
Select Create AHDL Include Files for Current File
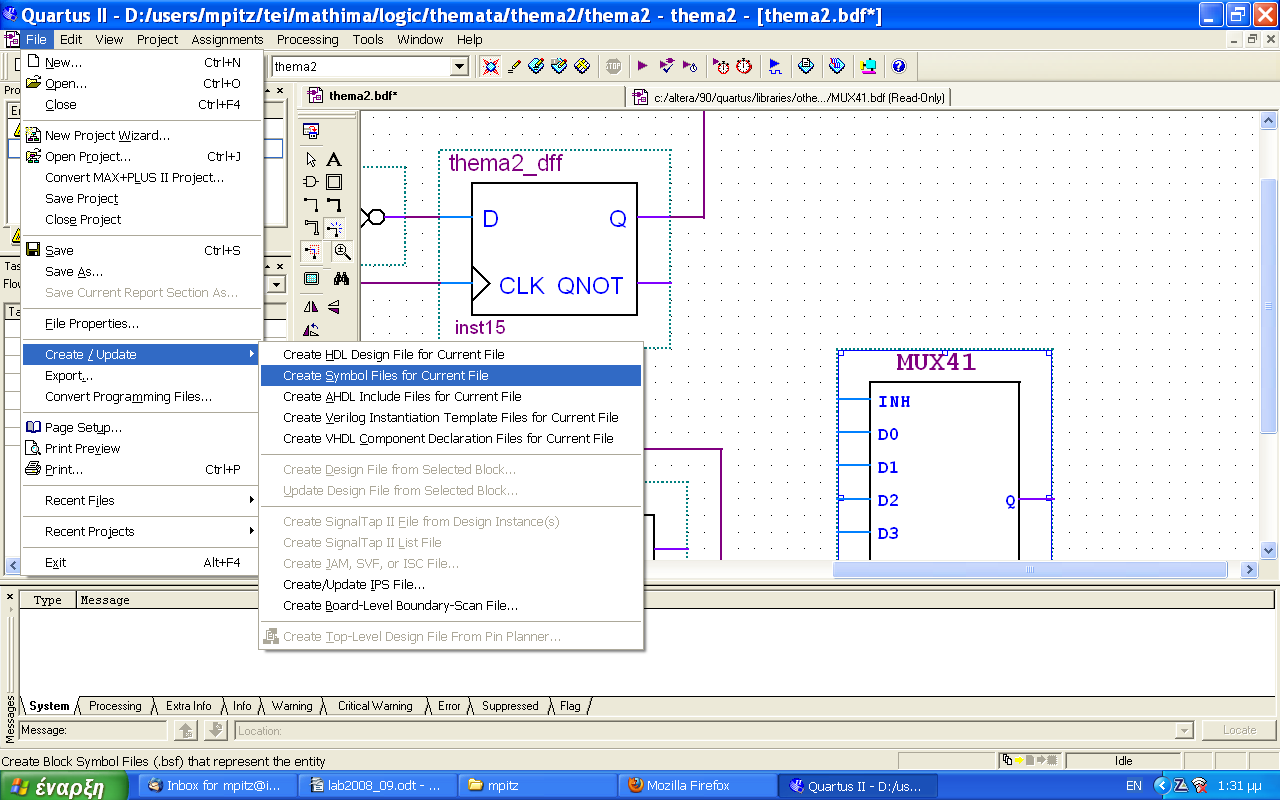[x=450, y=396]
